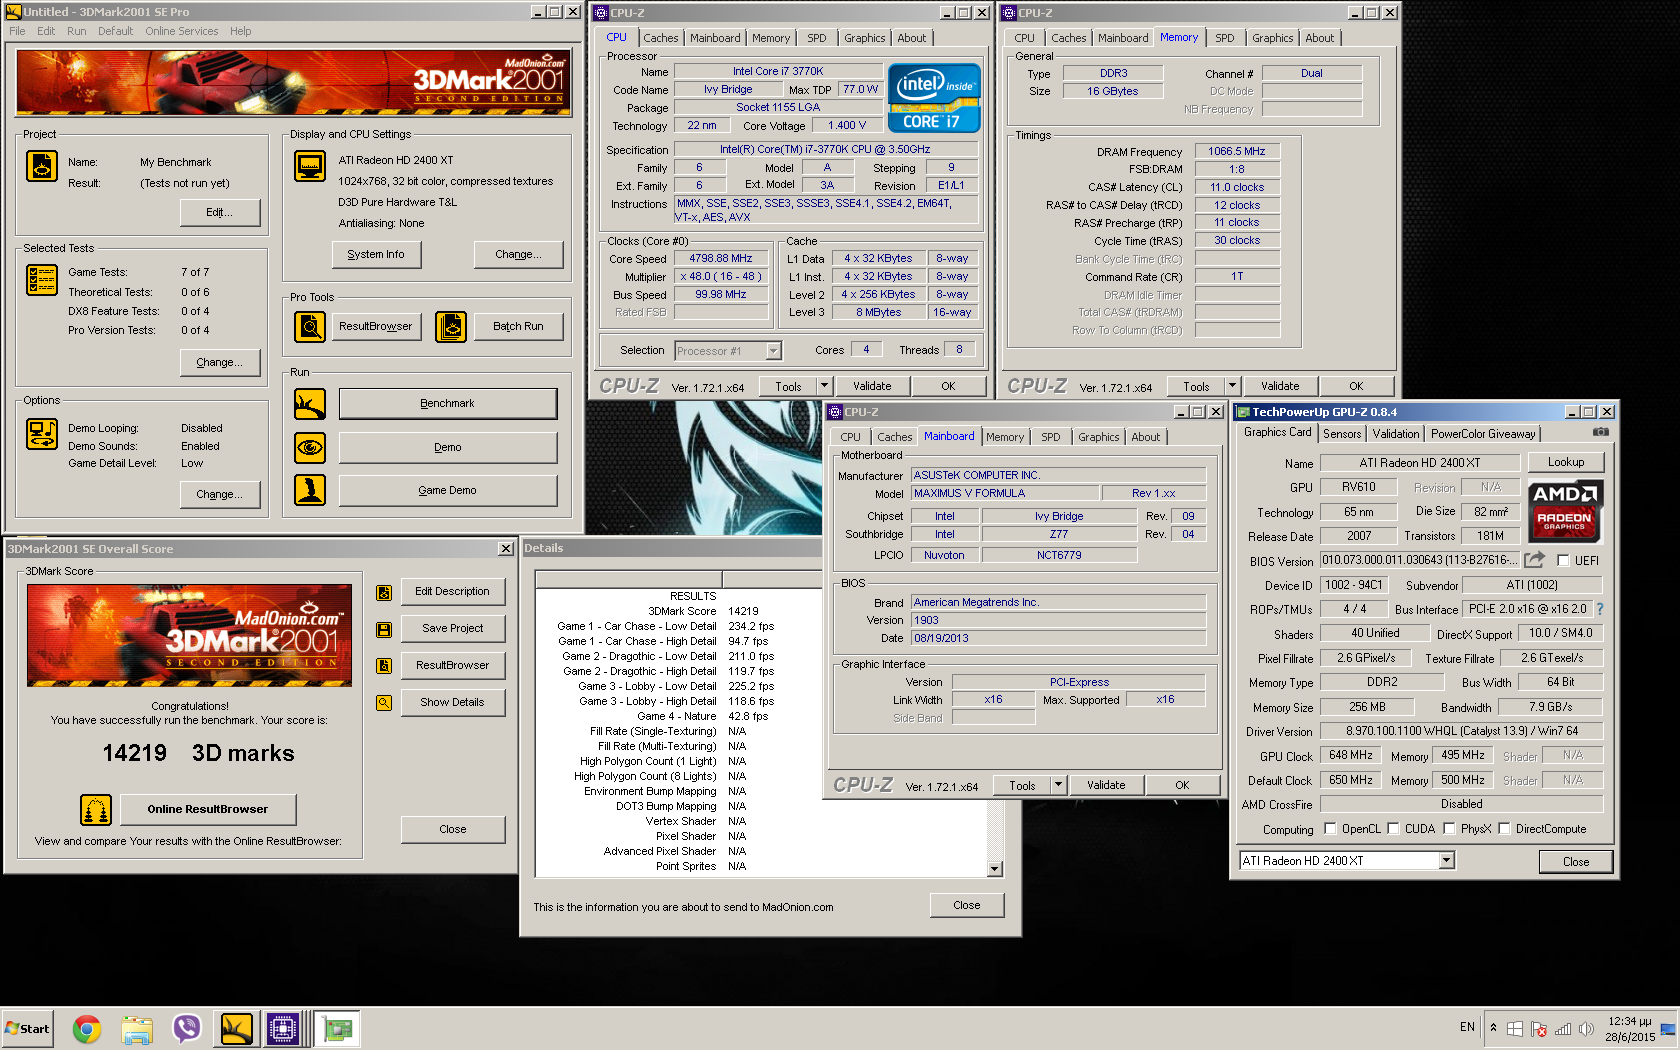Click the System Info button
The height and width of the screenshot is (1050, 1680).
(x=376, y=254)
